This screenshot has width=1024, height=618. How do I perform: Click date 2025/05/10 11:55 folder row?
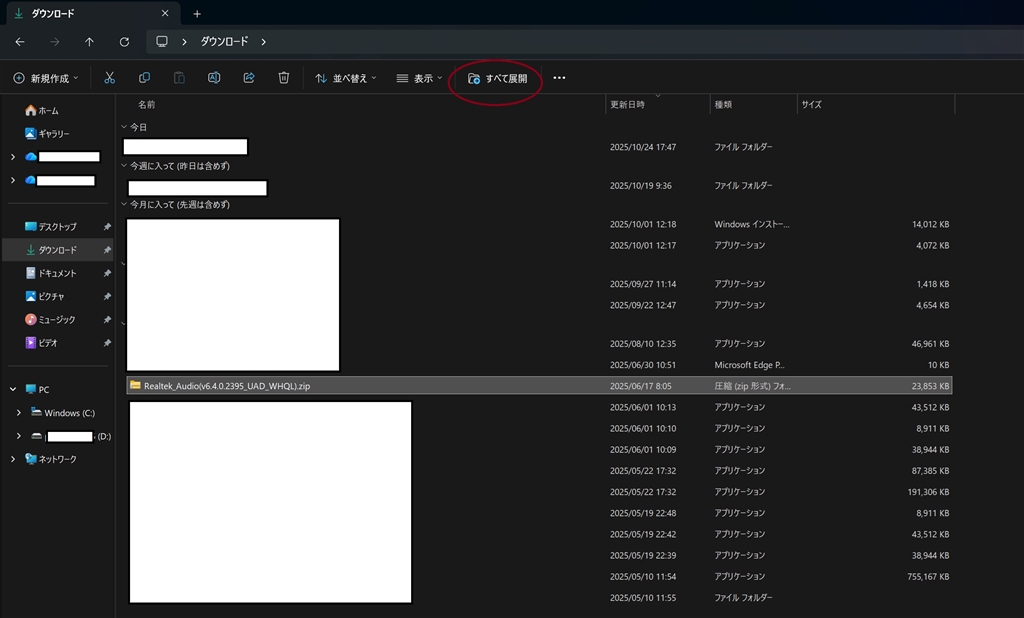(643, 598)
